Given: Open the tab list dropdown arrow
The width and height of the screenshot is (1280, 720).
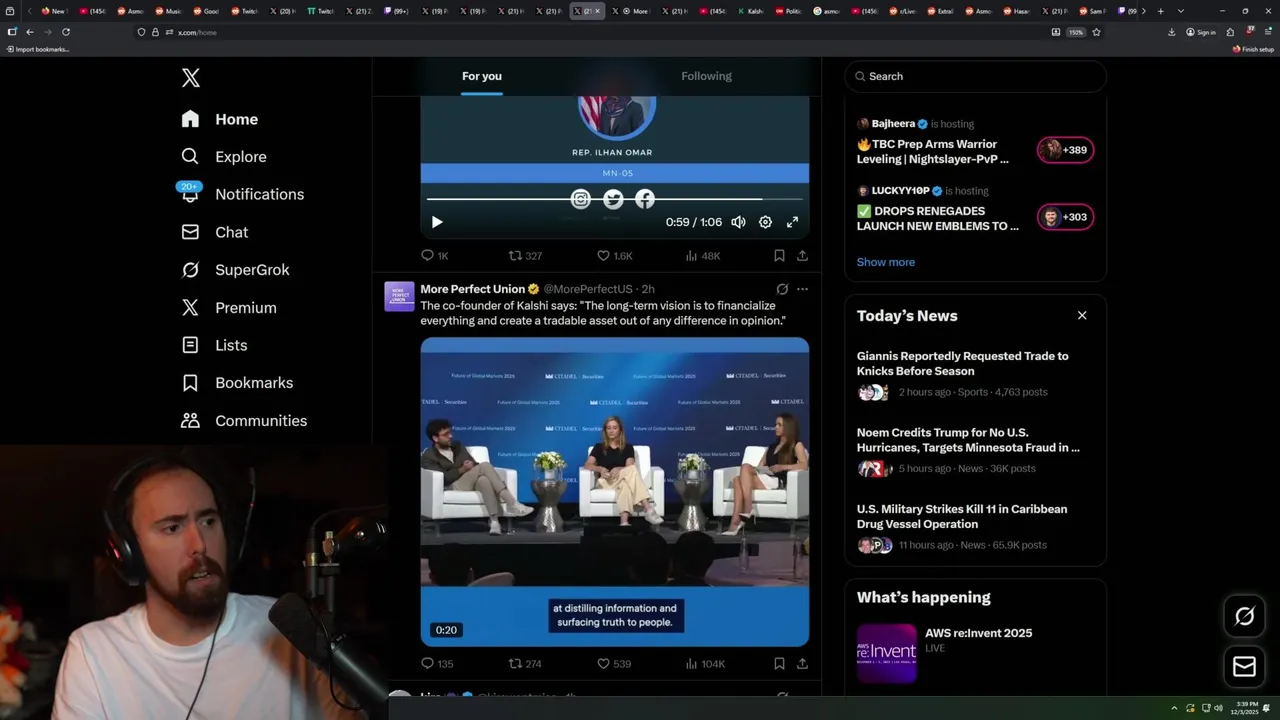Looking at the screenshot, I should click(x=1181, y=11).
